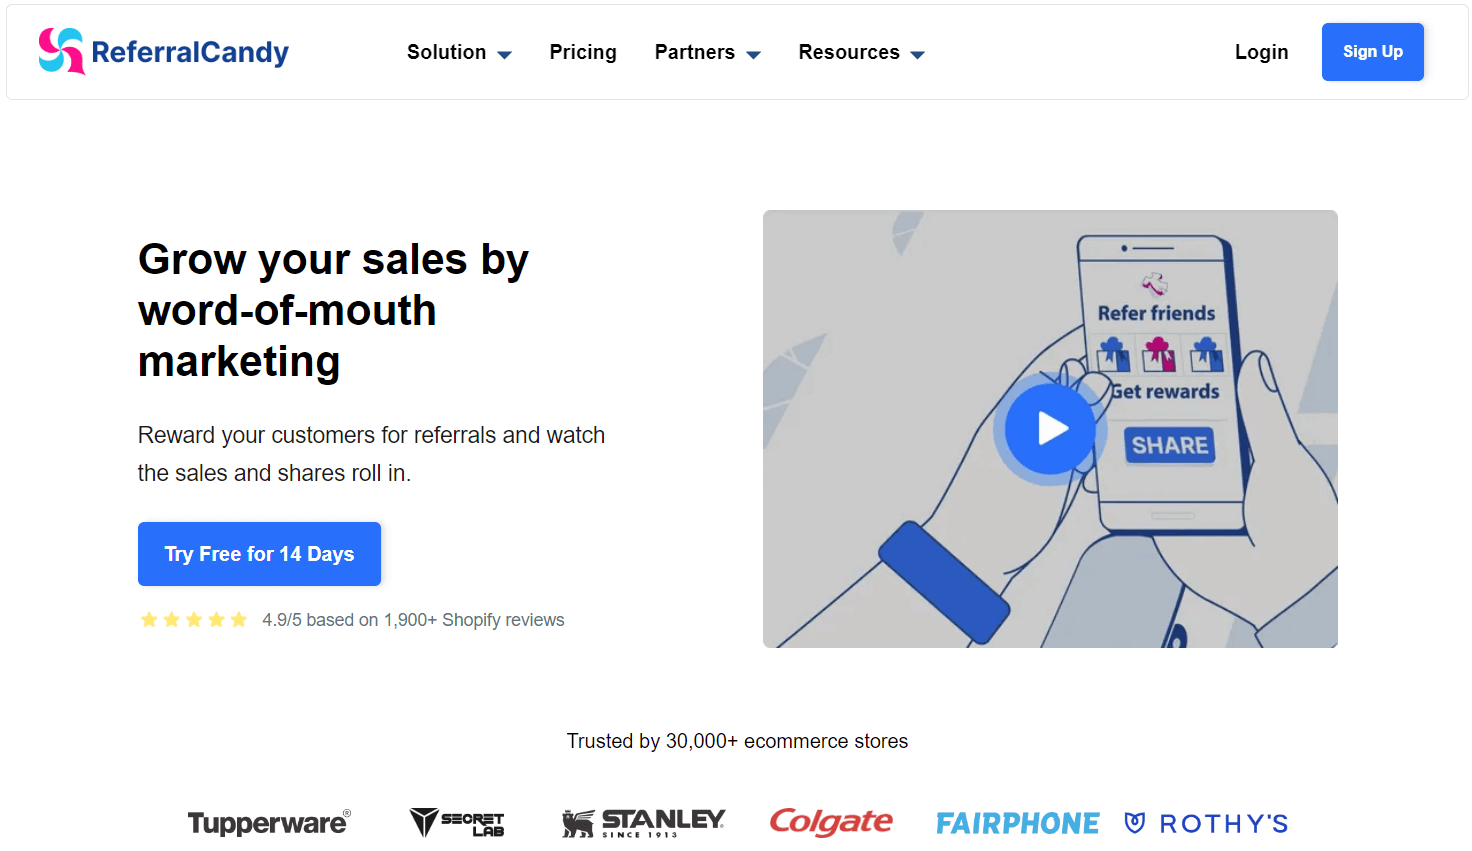The width and height of the screenshot is (1472, 851).
Task: Open the Pricing page
Action: click(583, 52)
